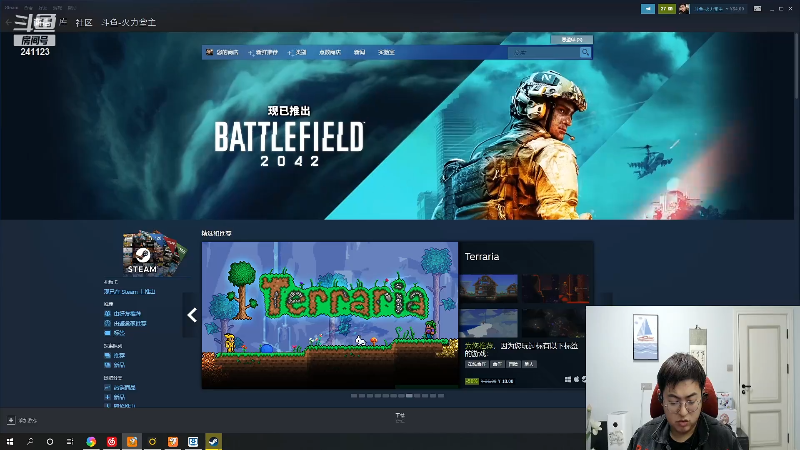
Task: Open the 现已在 Steam 上推出 gift card link
Action: (x=130, y=292)
